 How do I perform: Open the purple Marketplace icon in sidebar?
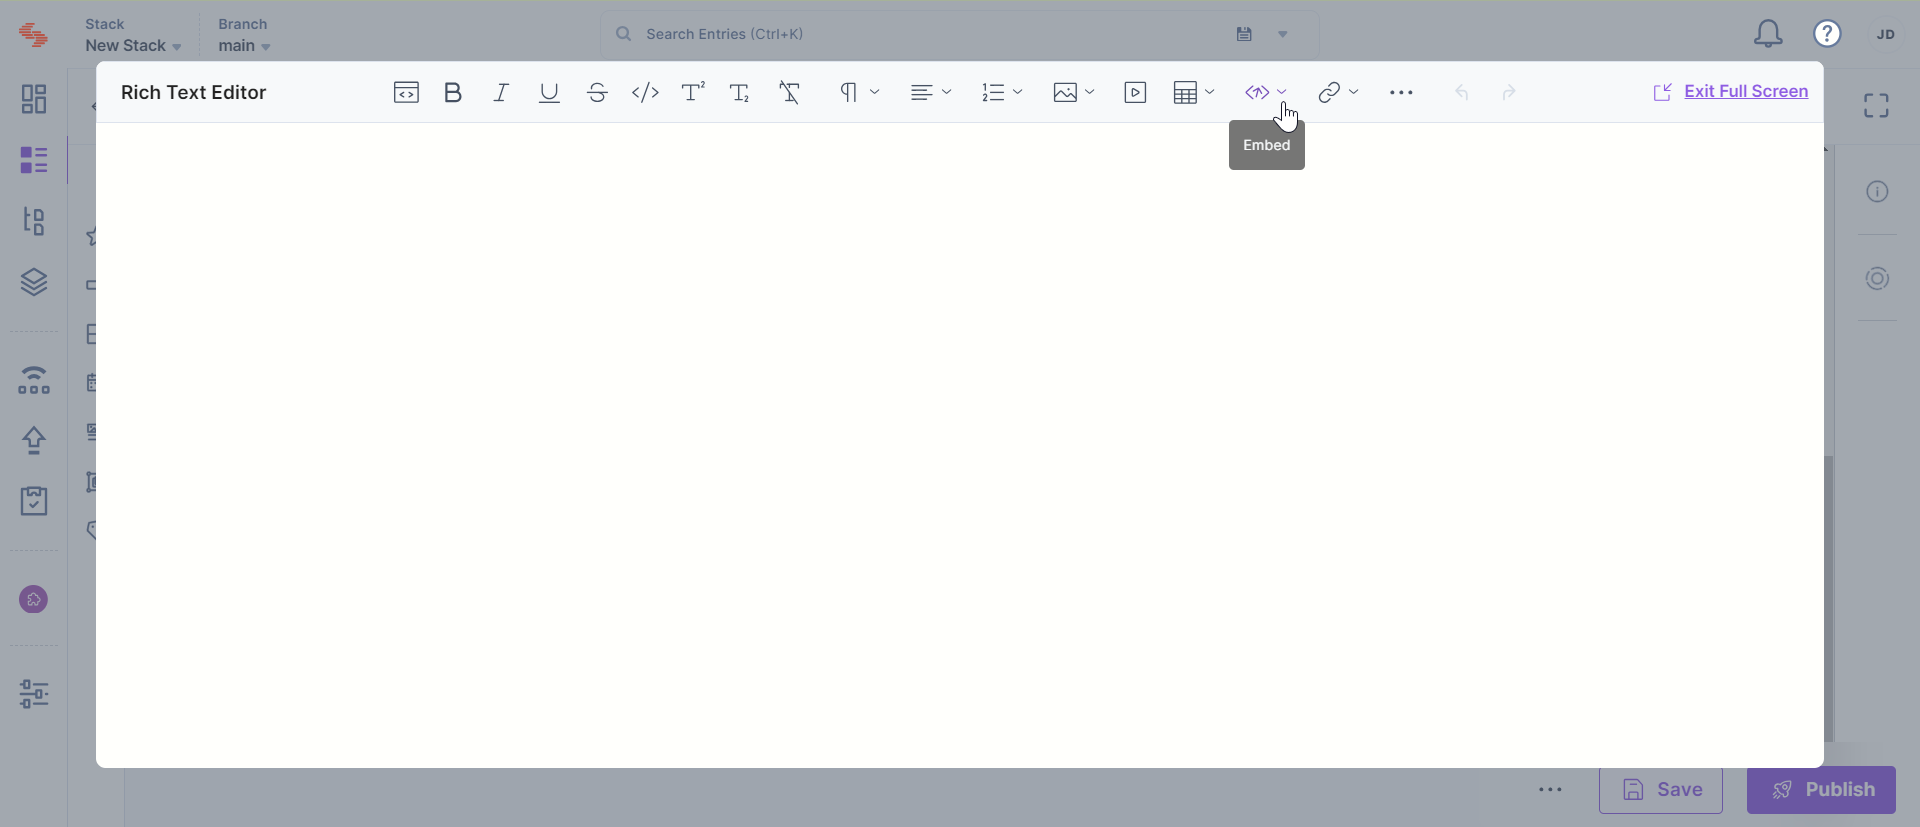click(x=34, y=600)
